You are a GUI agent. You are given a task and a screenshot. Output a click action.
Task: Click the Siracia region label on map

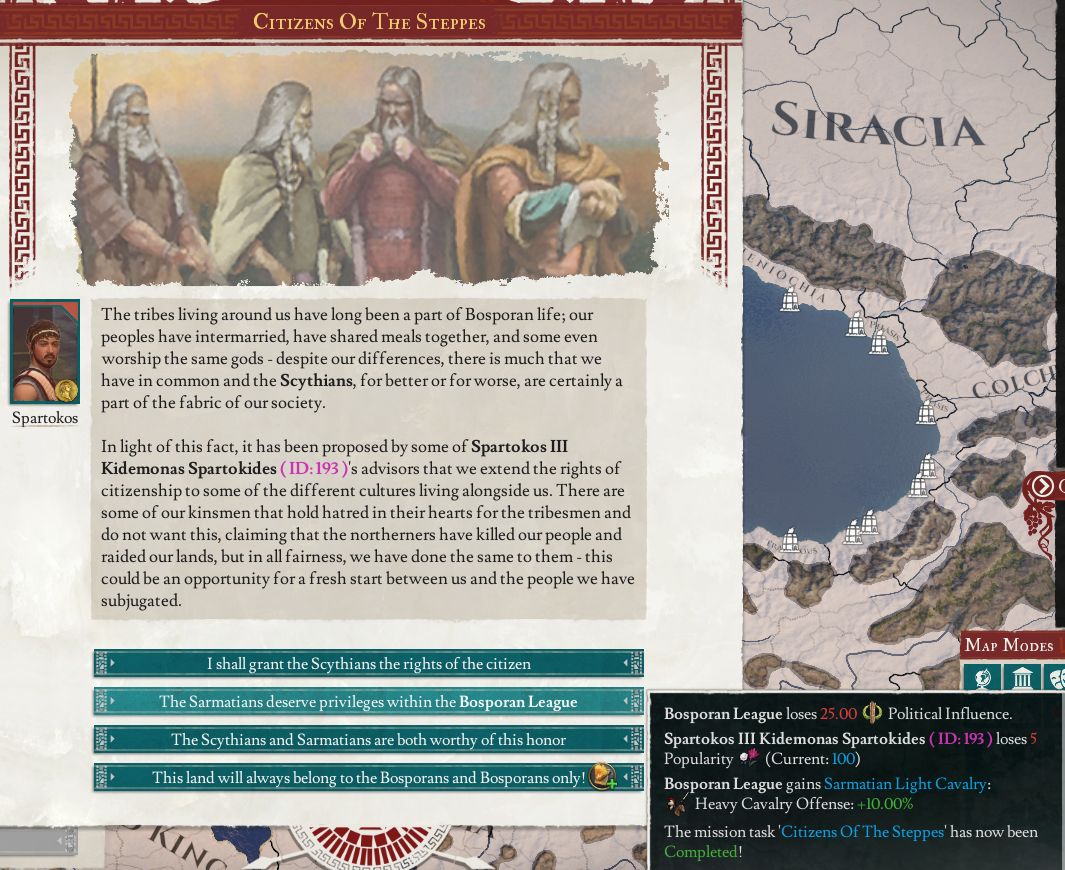pos(877,124)
